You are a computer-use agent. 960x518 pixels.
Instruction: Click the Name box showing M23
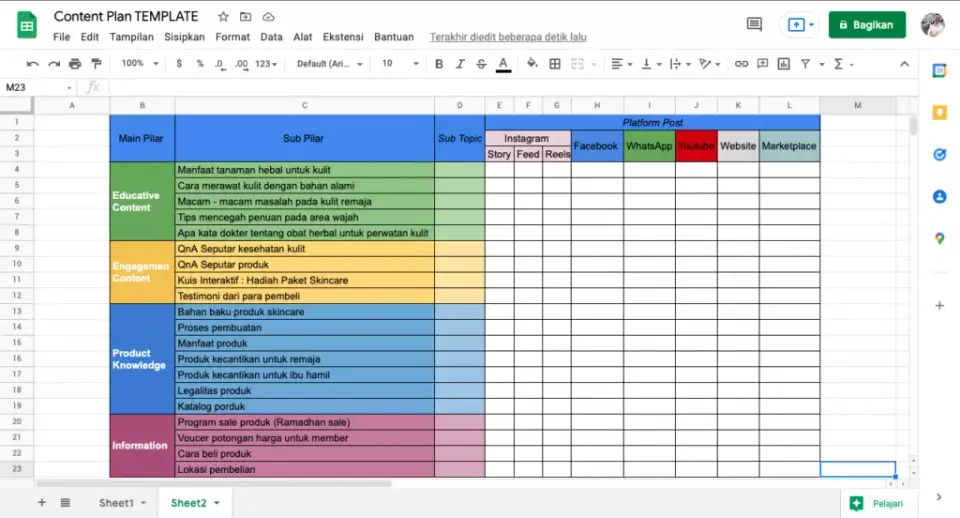click(x=38, y=88)
